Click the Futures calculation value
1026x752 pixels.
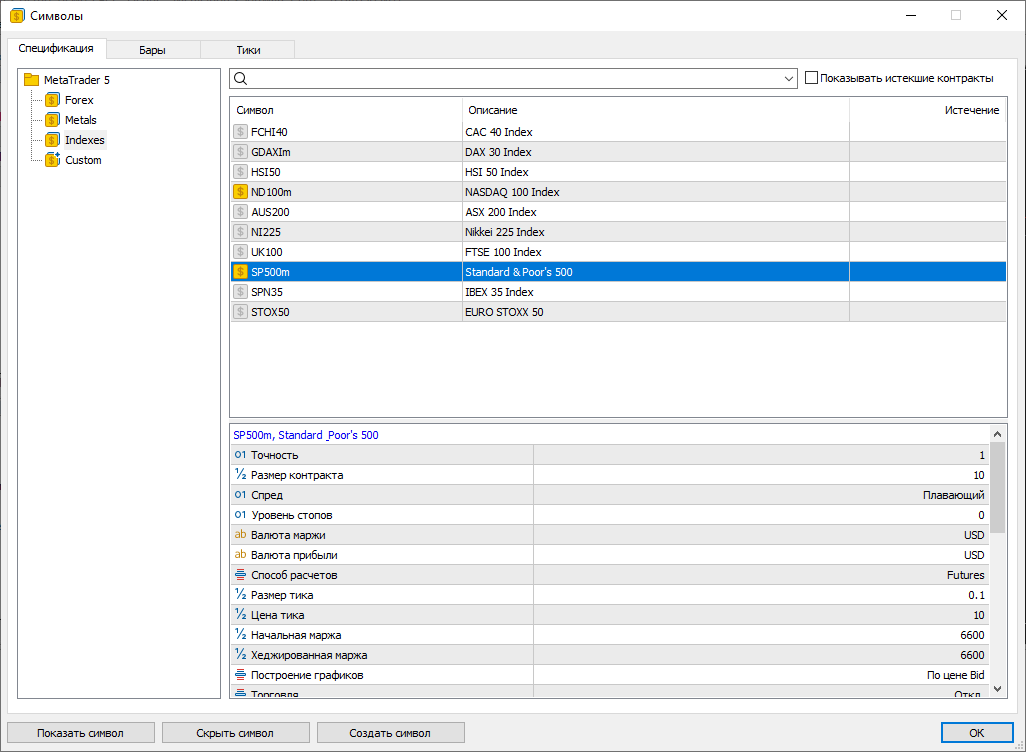click(x=965, y=575)
